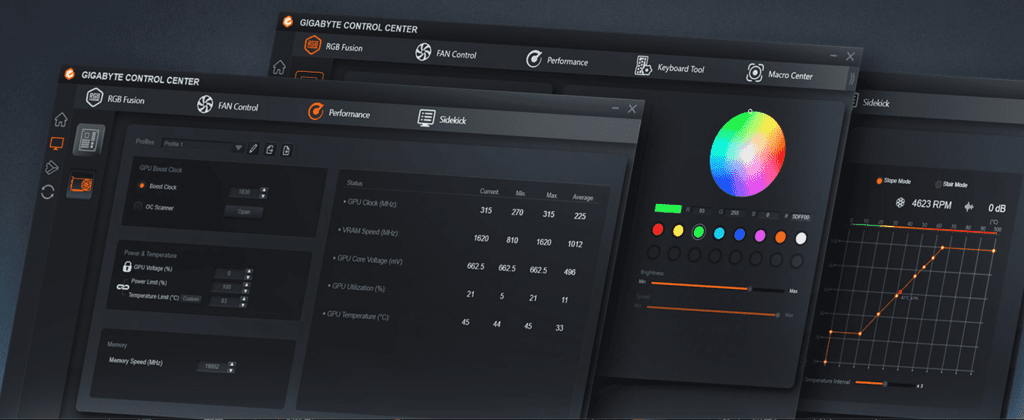Pick the red preset color swatch
The width and height of the screenshot is (1024, 420).
[658, 229]
